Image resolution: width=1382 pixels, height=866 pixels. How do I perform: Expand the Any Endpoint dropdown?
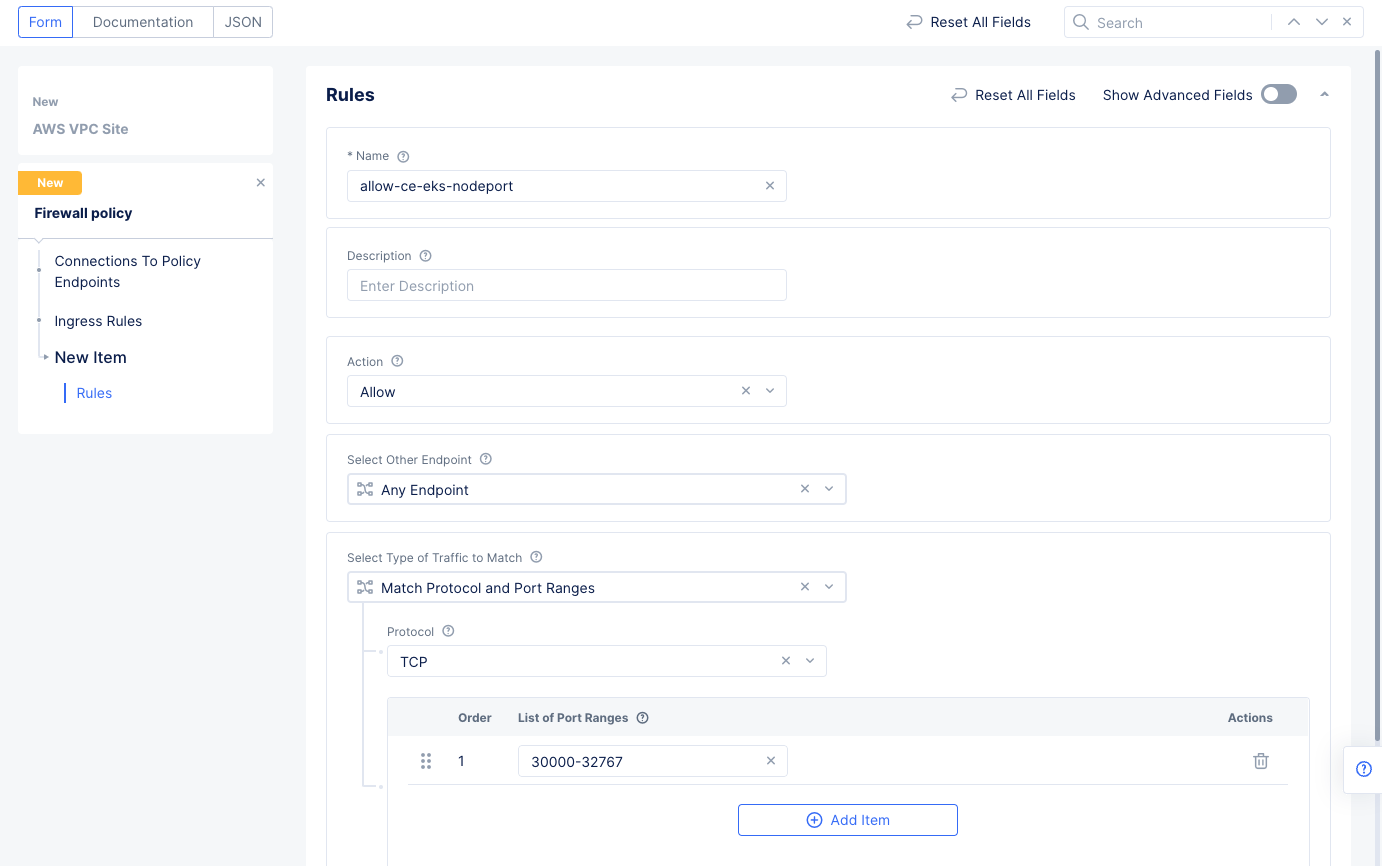point(829,489)
